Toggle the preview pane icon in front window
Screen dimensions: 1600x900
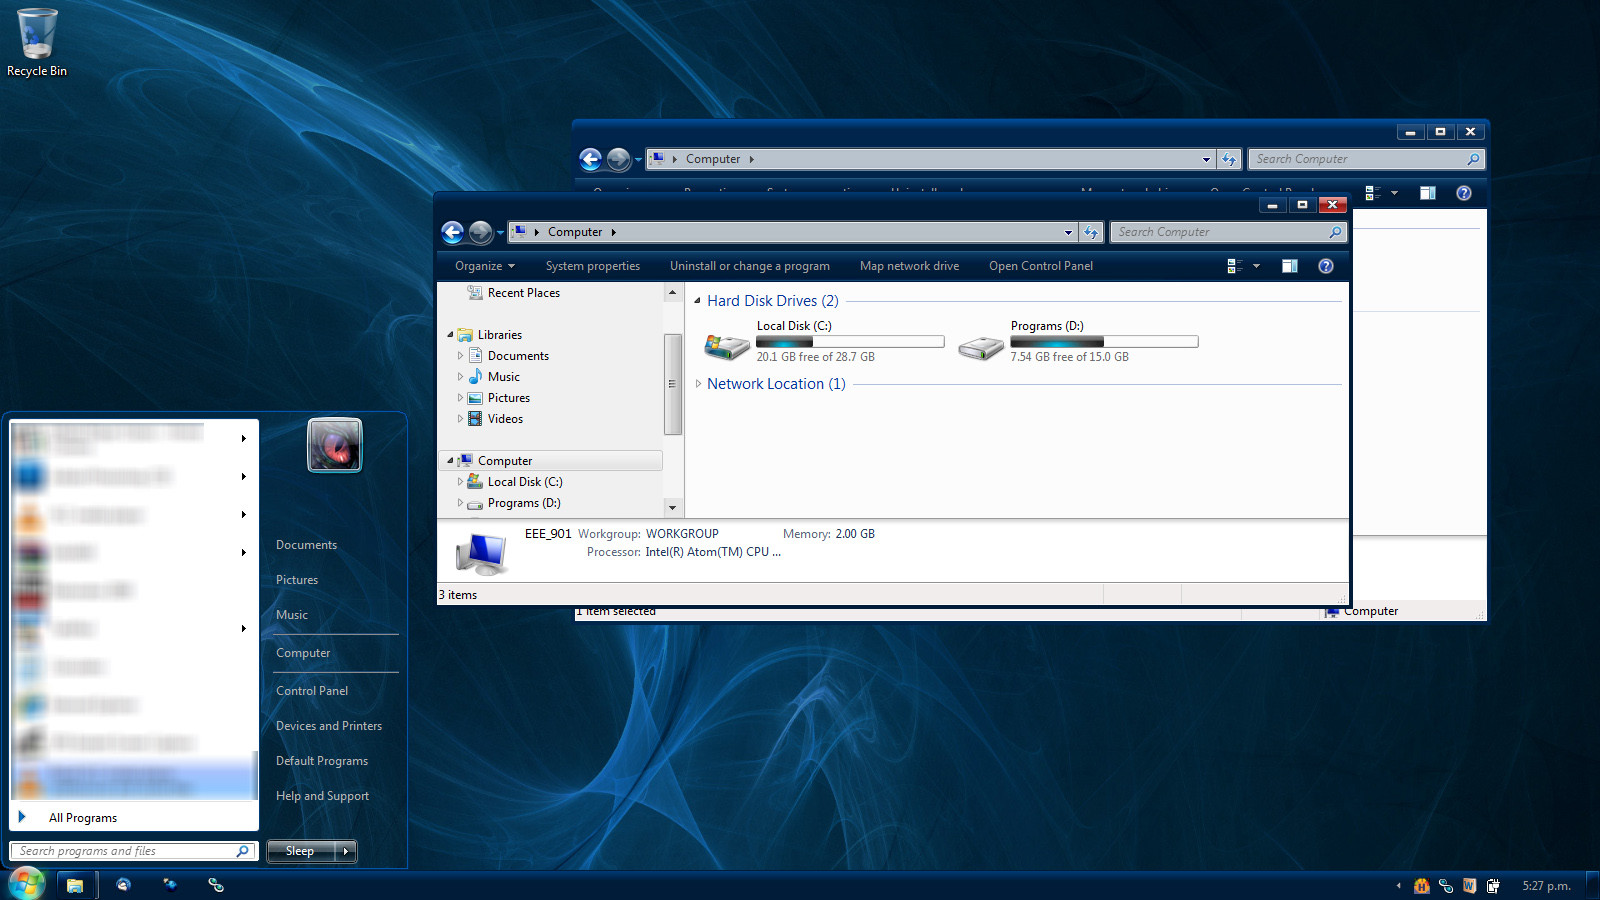coord(1290,266)
